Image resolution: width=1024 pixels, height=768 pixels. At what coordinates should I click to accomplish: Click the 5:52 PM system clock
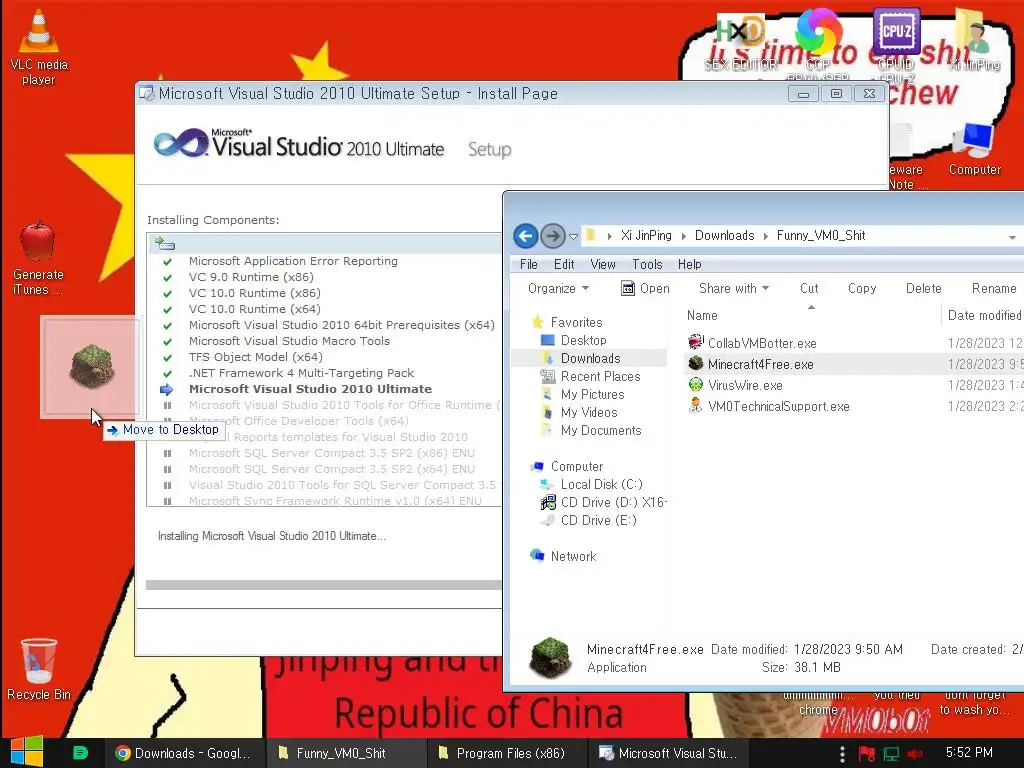969,752
